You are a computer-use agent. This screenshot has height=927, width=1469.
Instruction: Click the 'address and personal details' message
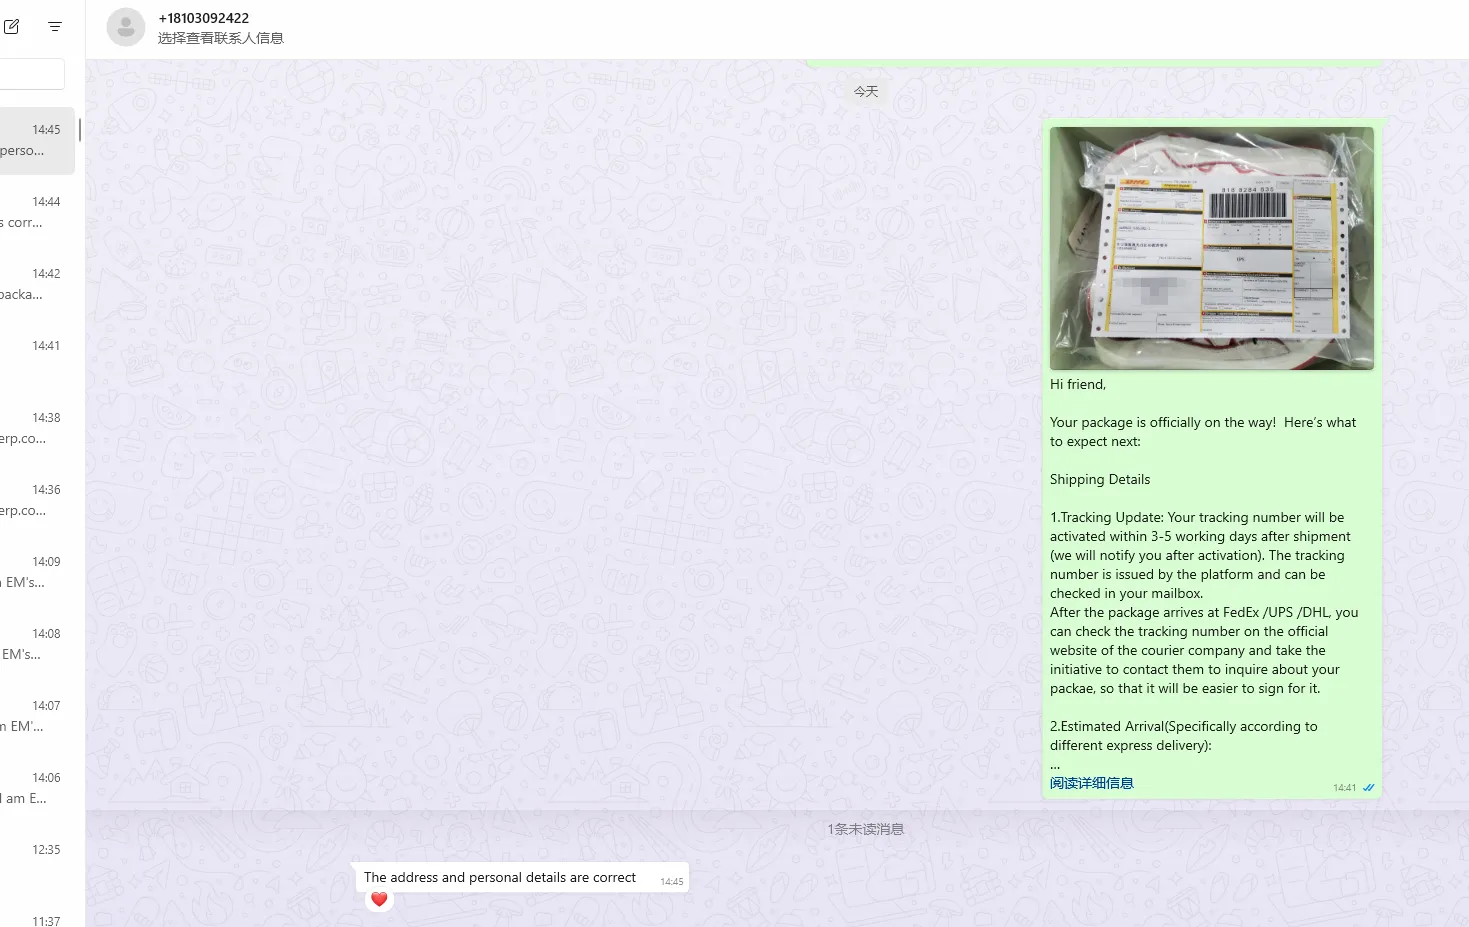pos(500,877)
